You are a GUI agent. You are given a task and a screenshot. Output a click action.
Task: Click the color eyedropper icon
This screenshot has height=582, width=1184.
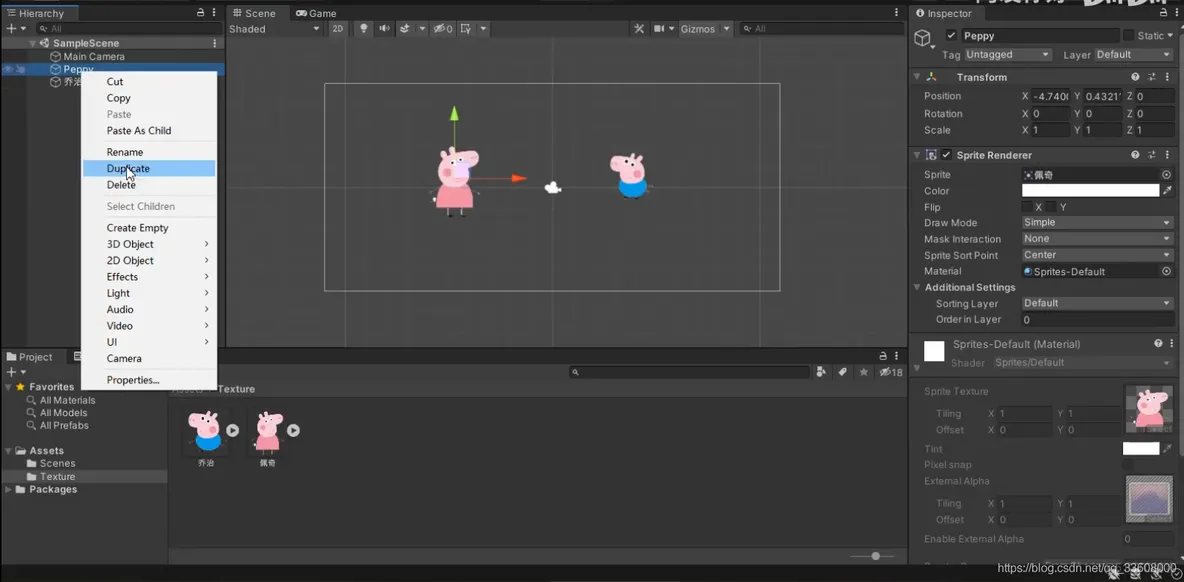[x=1167, y=190]
